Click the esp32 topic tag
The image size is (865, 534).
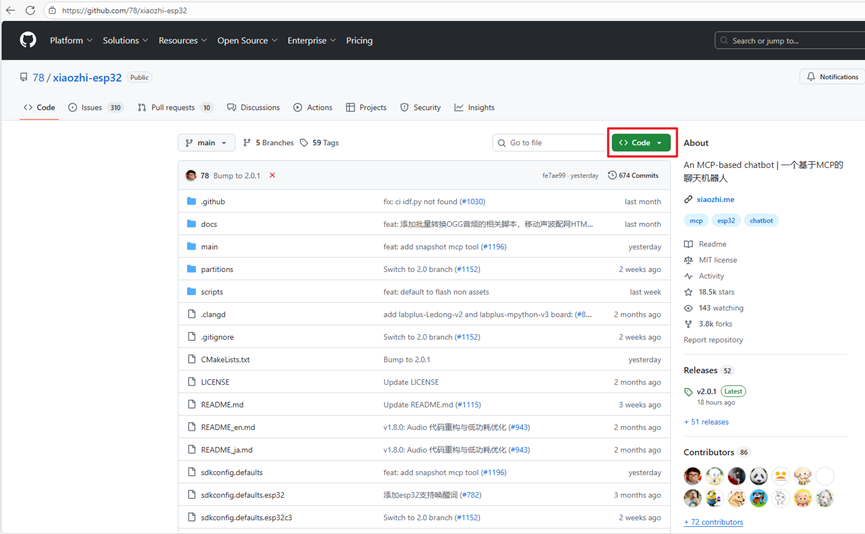pos(726,220)
